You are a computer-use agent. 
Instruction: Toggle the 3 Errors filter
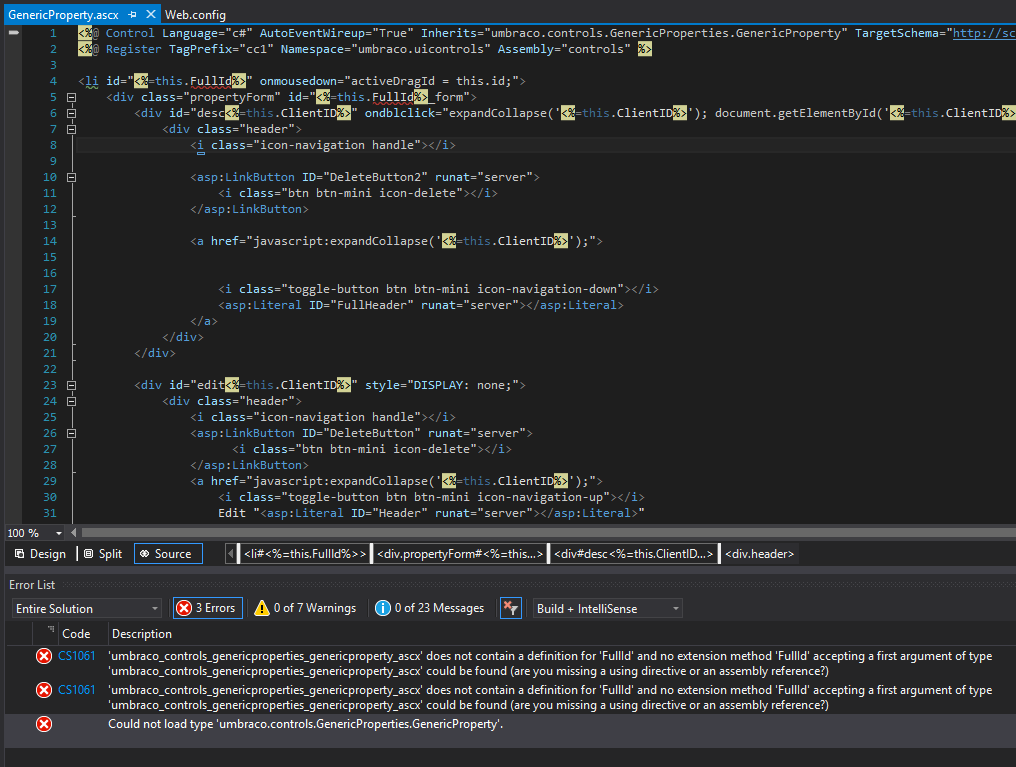click(208, 608)
